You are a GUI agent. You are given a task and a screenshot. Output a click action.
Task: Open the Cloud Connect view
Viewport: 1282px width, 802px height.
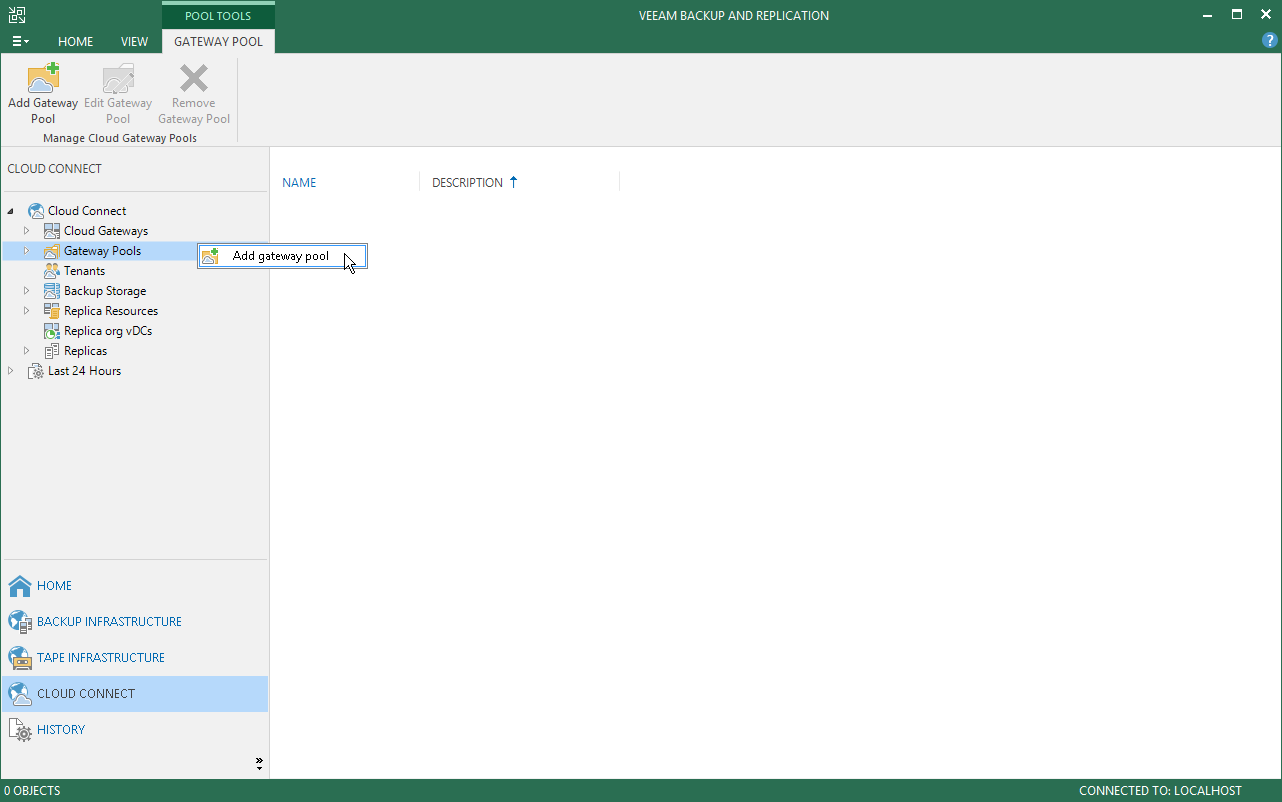(135, 694)
